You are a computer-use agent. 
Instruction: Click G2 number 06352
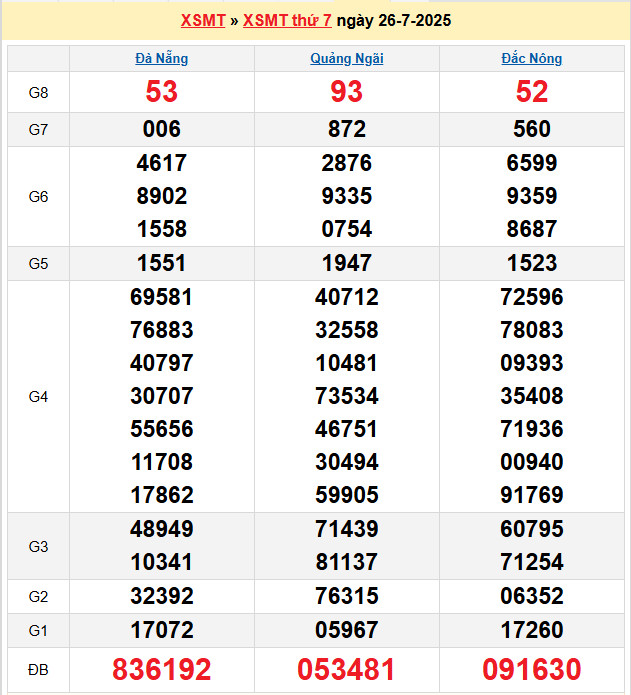point(532,596)
